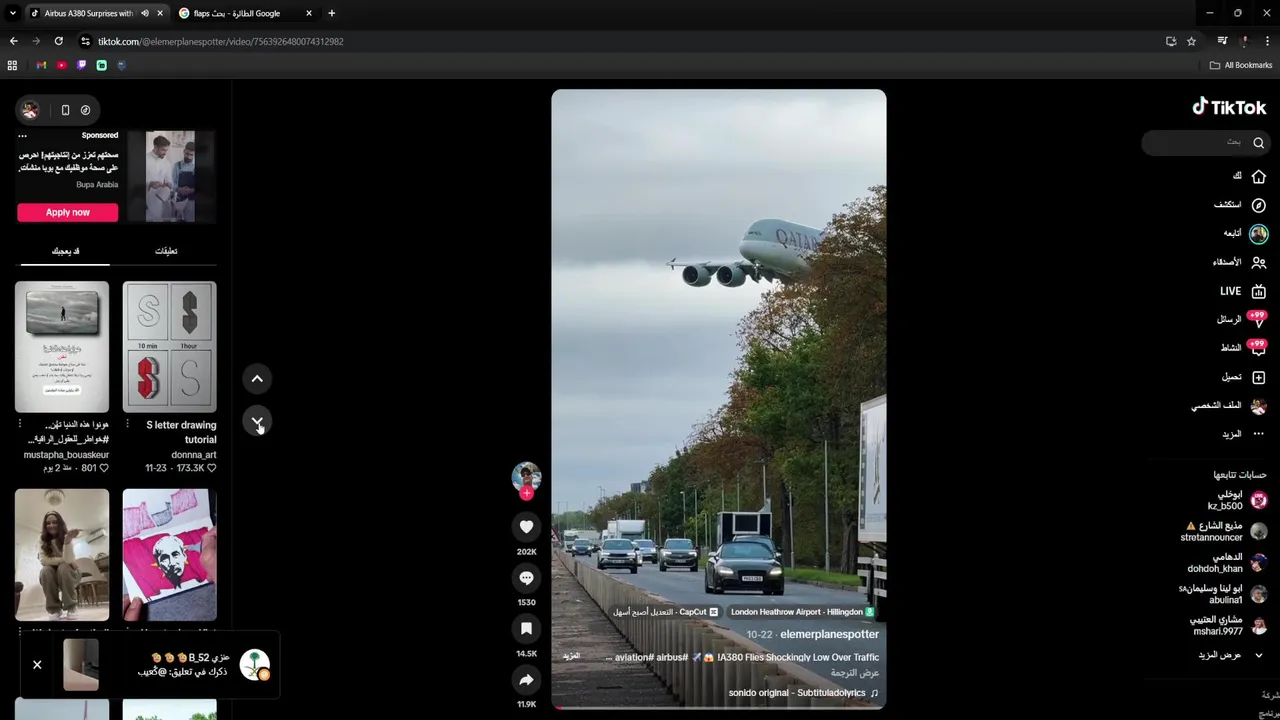Image resolution: width=1280 pixels, height=720 pixels.
Task: Click the install app icon in the address bar
Action: (x=1171, y=41)
